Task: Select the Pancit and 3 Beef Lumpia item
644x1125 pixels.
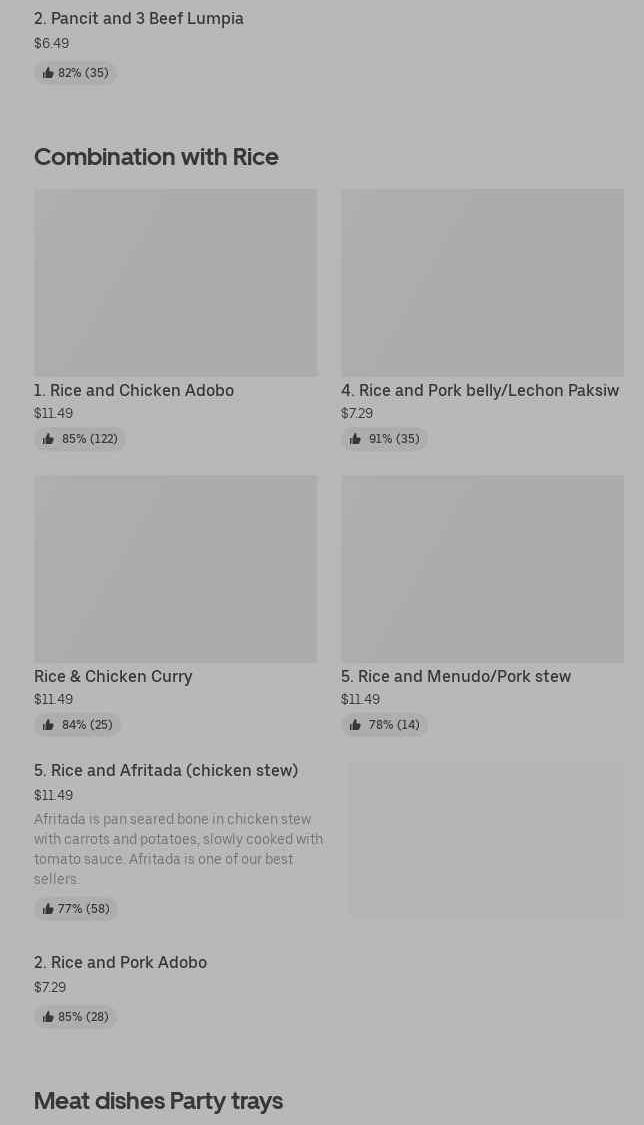Action: (139, 18)
